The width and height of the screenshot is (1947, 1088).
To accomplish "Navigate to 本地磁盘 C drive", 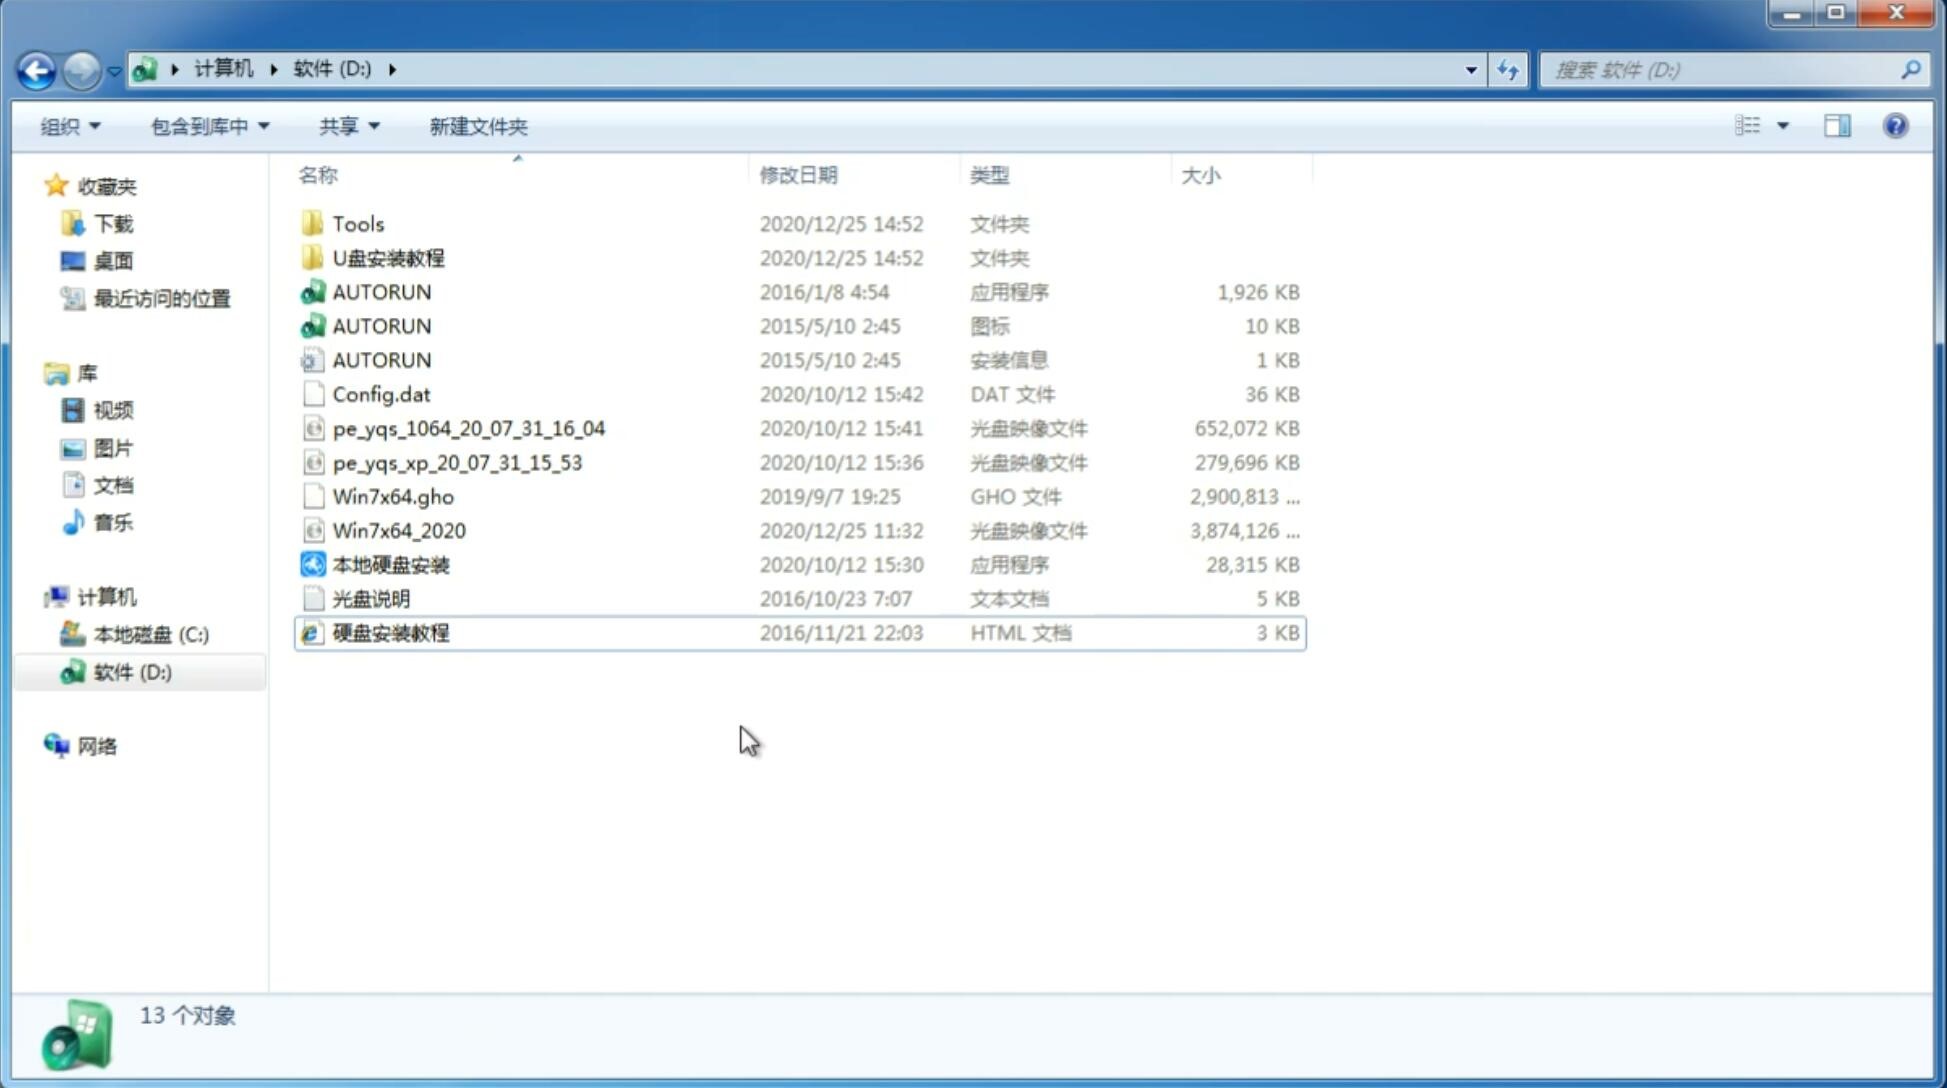I will pyautogui.click(x=151, y=634).
